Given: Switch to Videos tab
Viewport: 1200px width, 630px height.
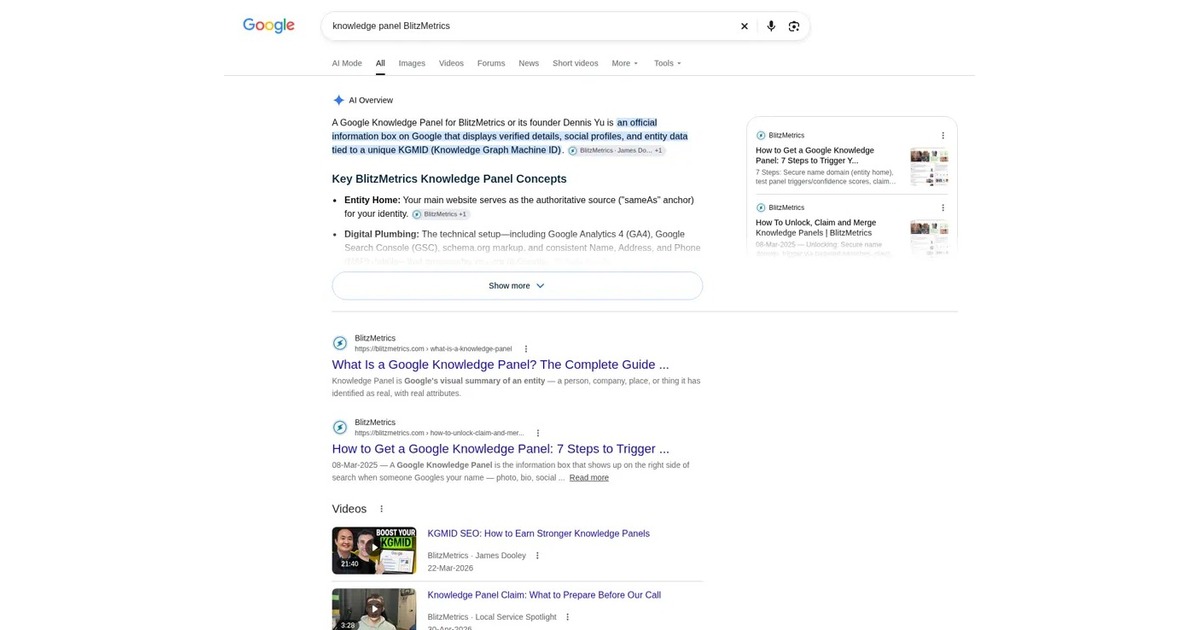Looking at the screenshot, I should tap(451, 63).
